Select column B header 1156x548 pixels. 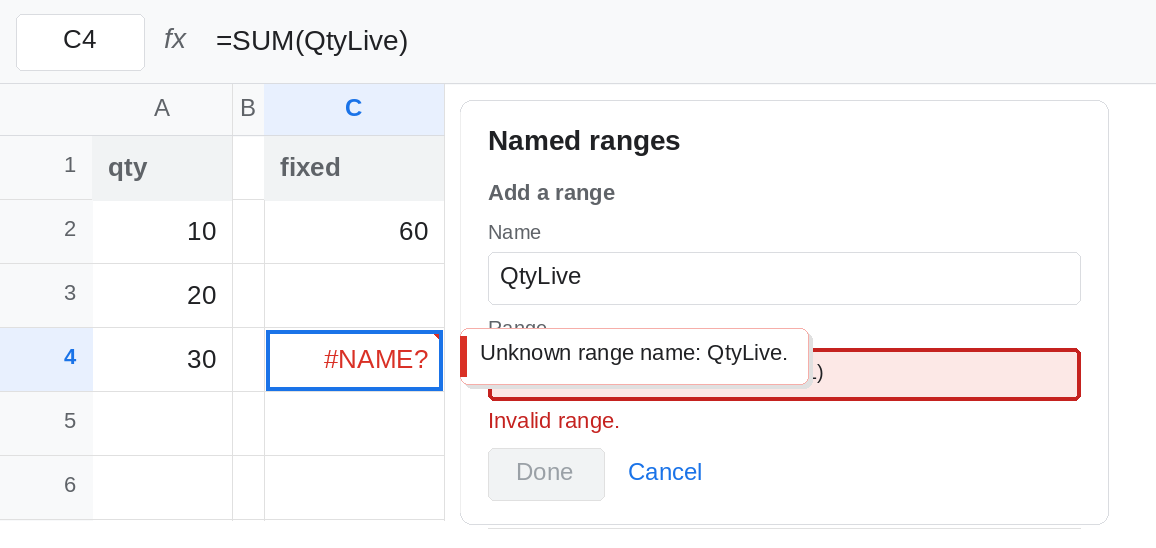coord(248,109)
